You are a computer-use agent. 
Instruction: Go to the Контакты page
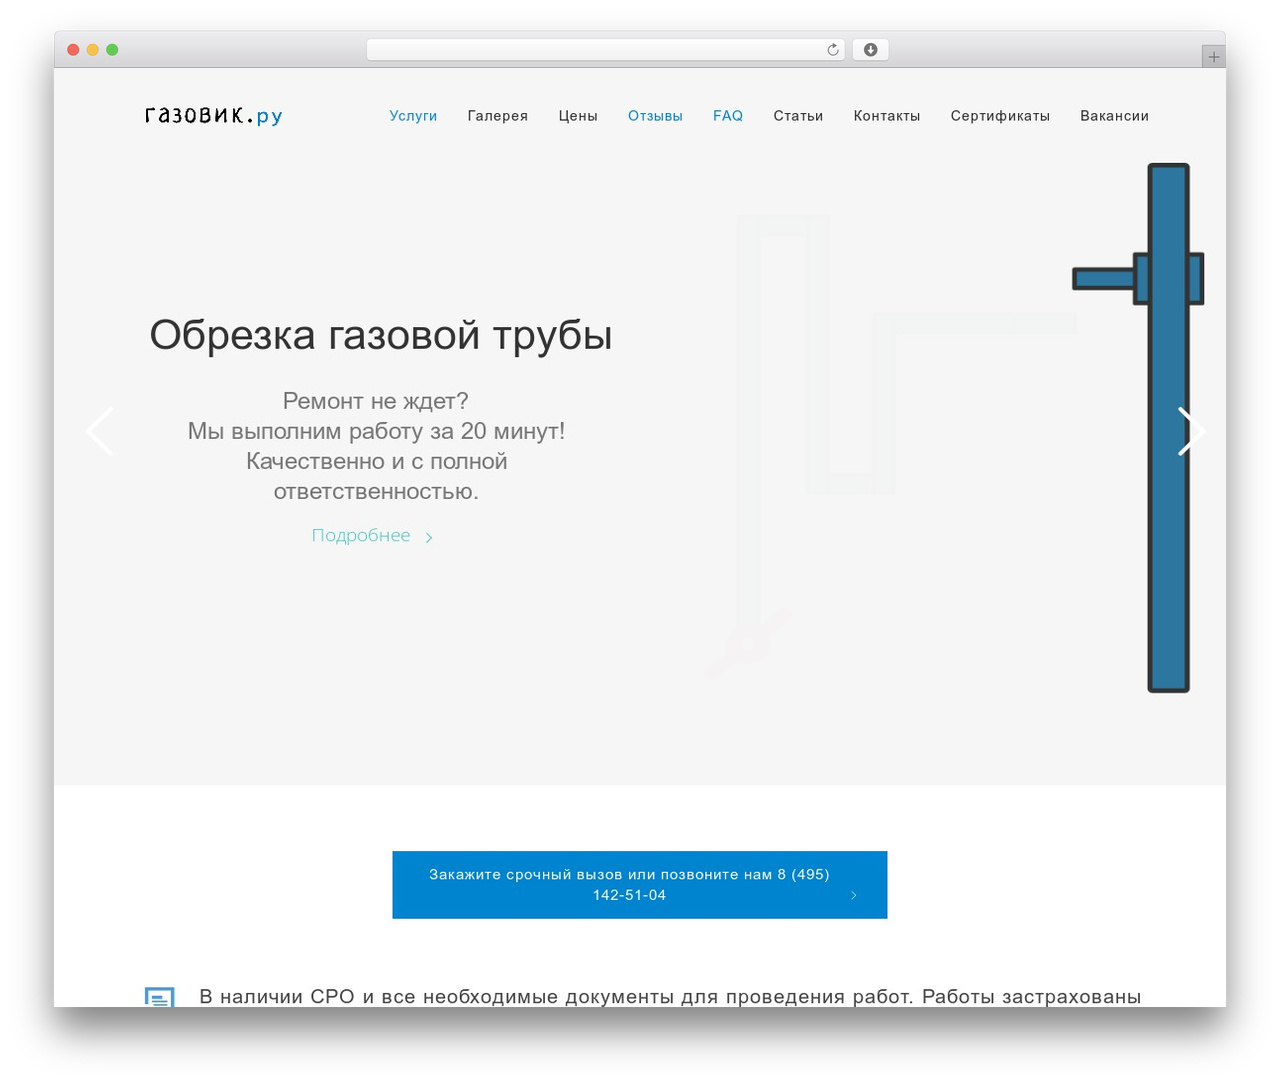click(887, 116)
